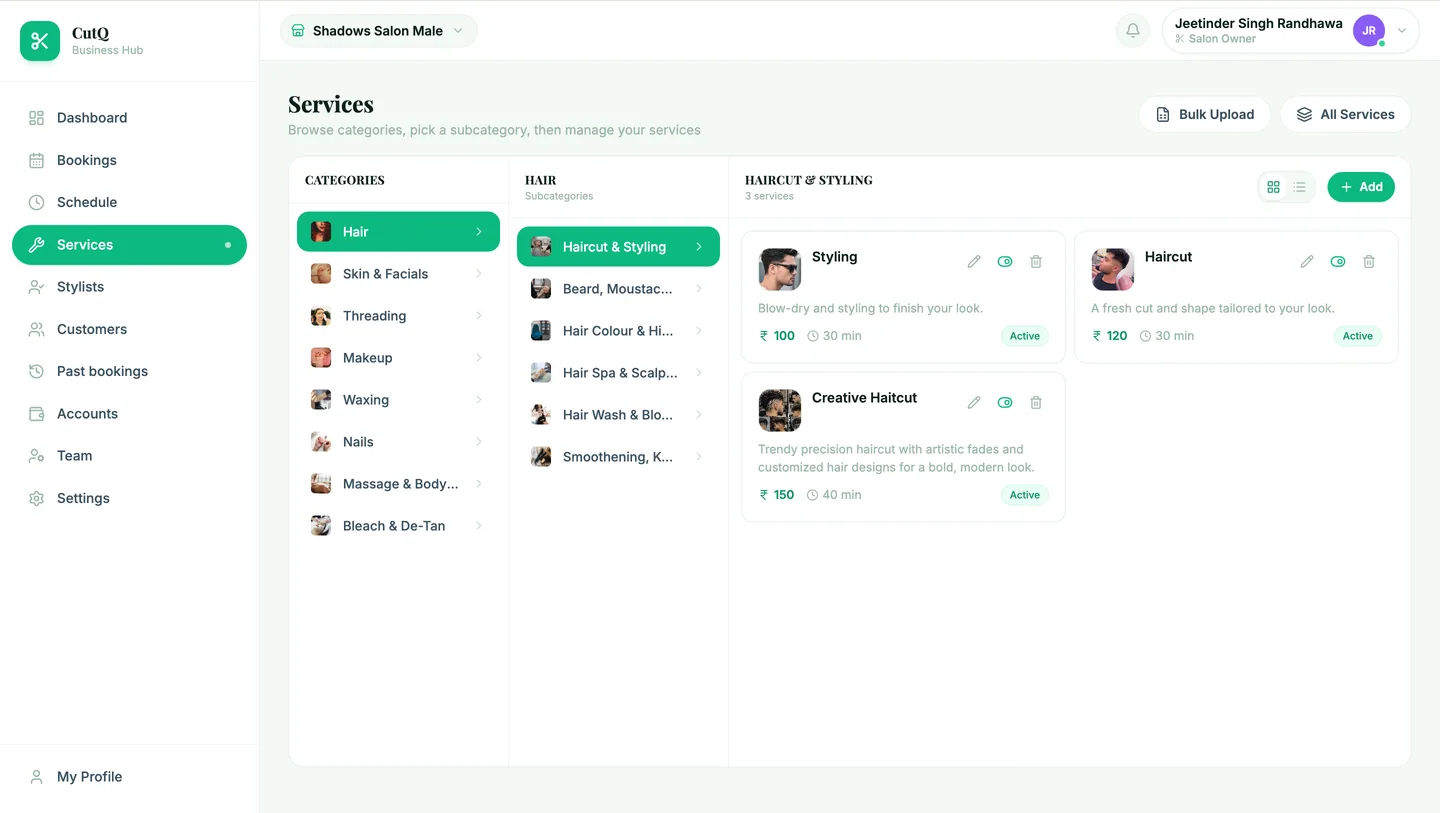This screenshot has width=1440, height=813.
Task: Open Team page from sidebar
Action: point(129,456)
